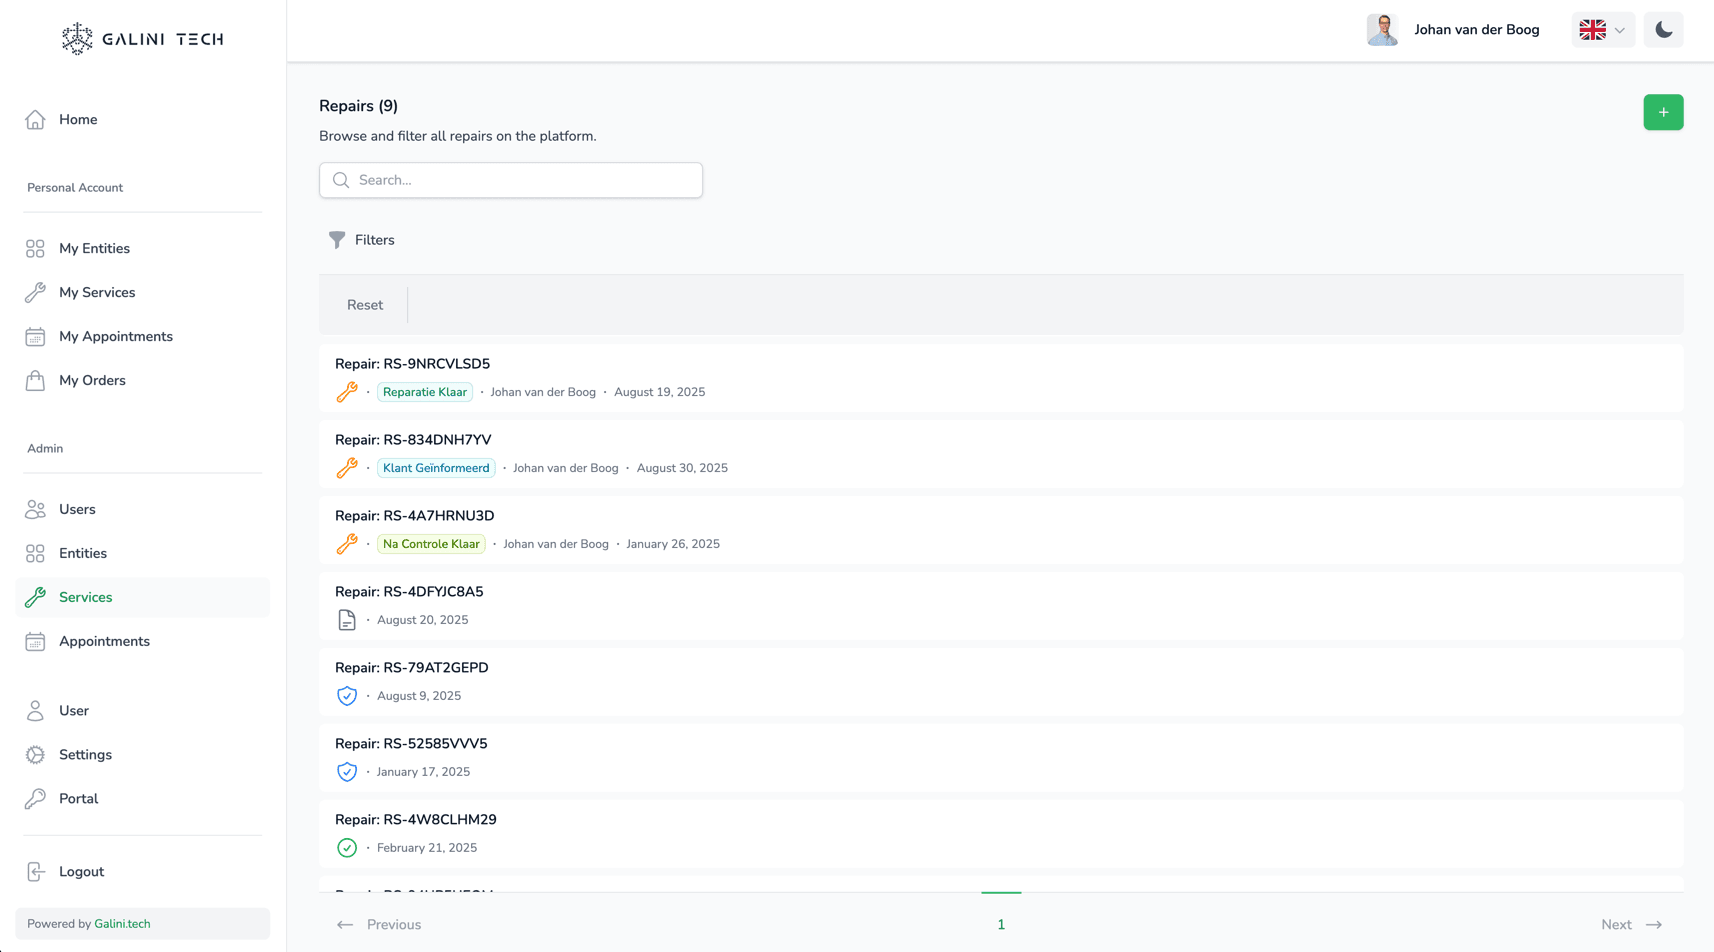1714x952 pixels.
Task: Toggle dark mode with the moon icon
Action: click(1662, 30)
